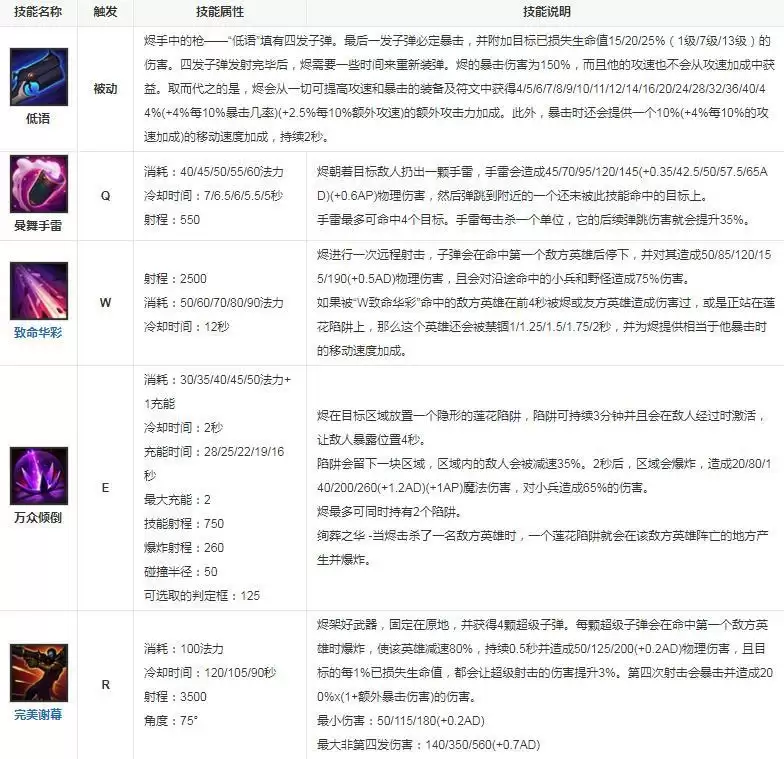Viewport: 784px width, 759px height.
Task: Click 冷却时间：12秒 text
Action: coord(186,326)
